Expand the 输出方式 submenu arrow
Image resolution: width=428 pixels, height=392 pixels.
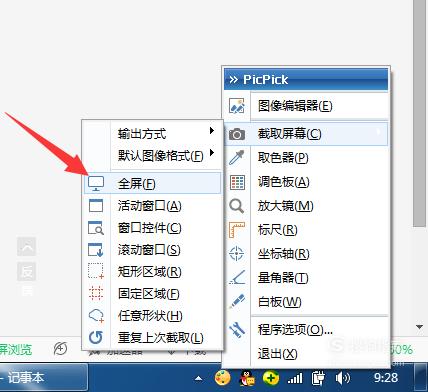point(212,131)
